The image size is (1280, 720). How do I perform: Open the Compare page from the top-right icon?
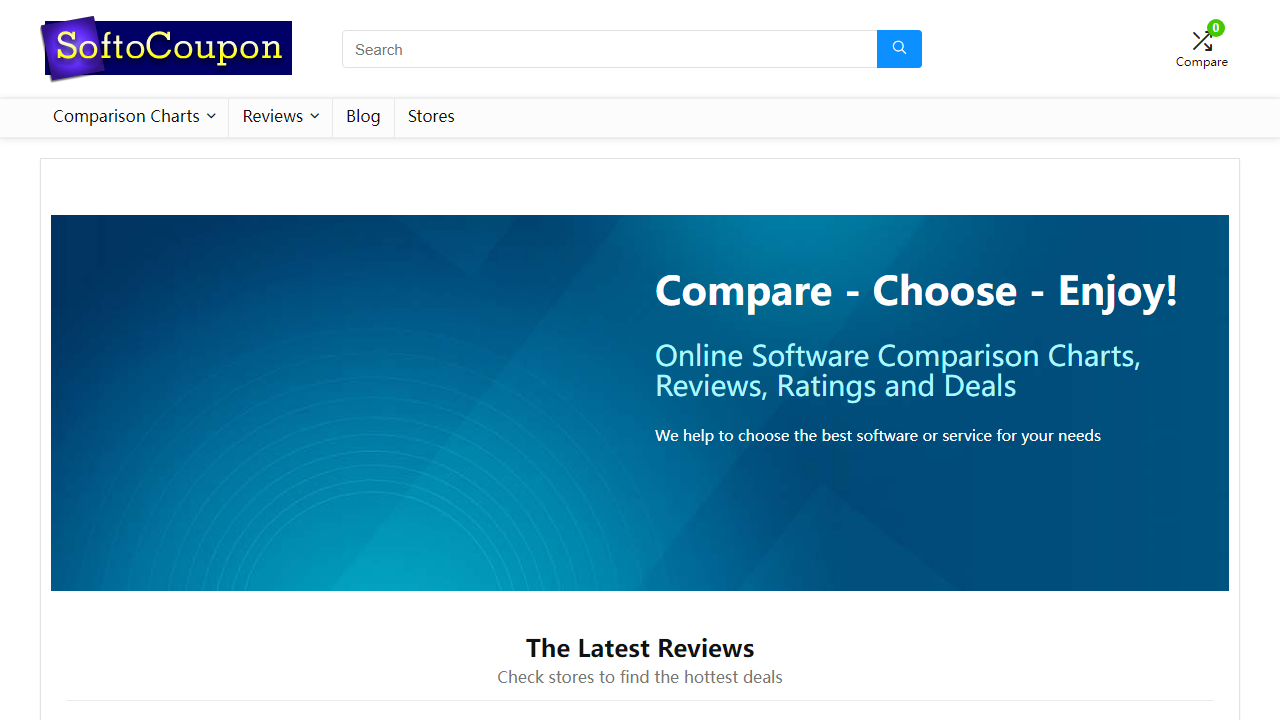click(x=1202, y=40)
